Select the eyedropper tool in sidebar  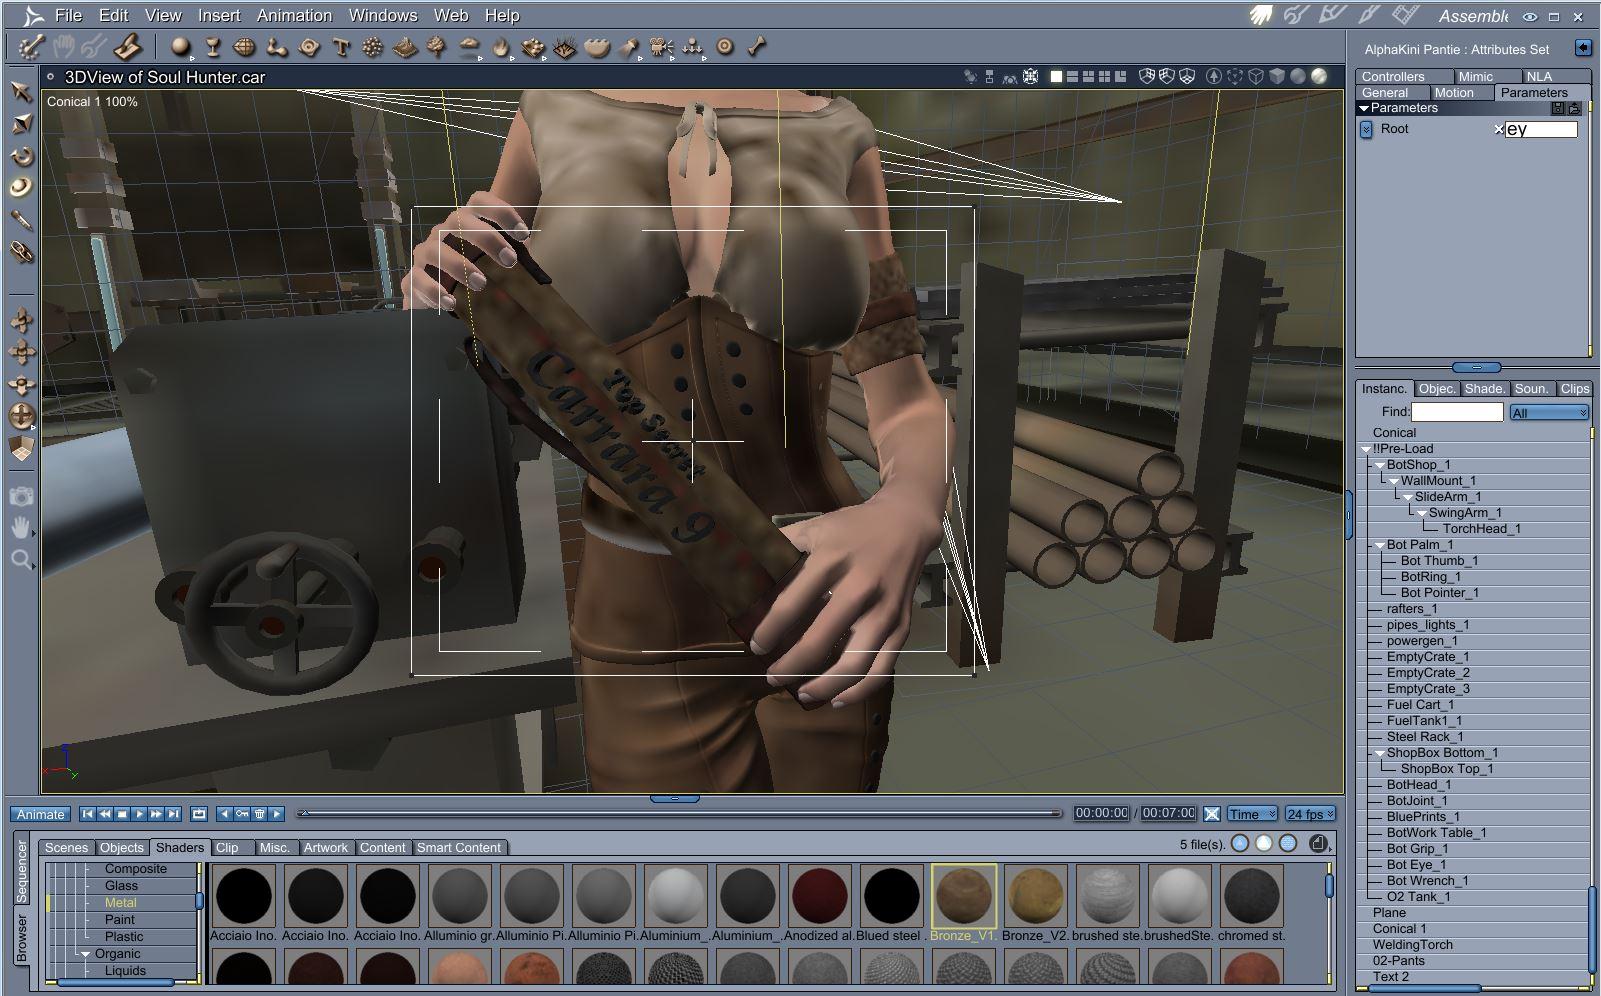(21, 219)
